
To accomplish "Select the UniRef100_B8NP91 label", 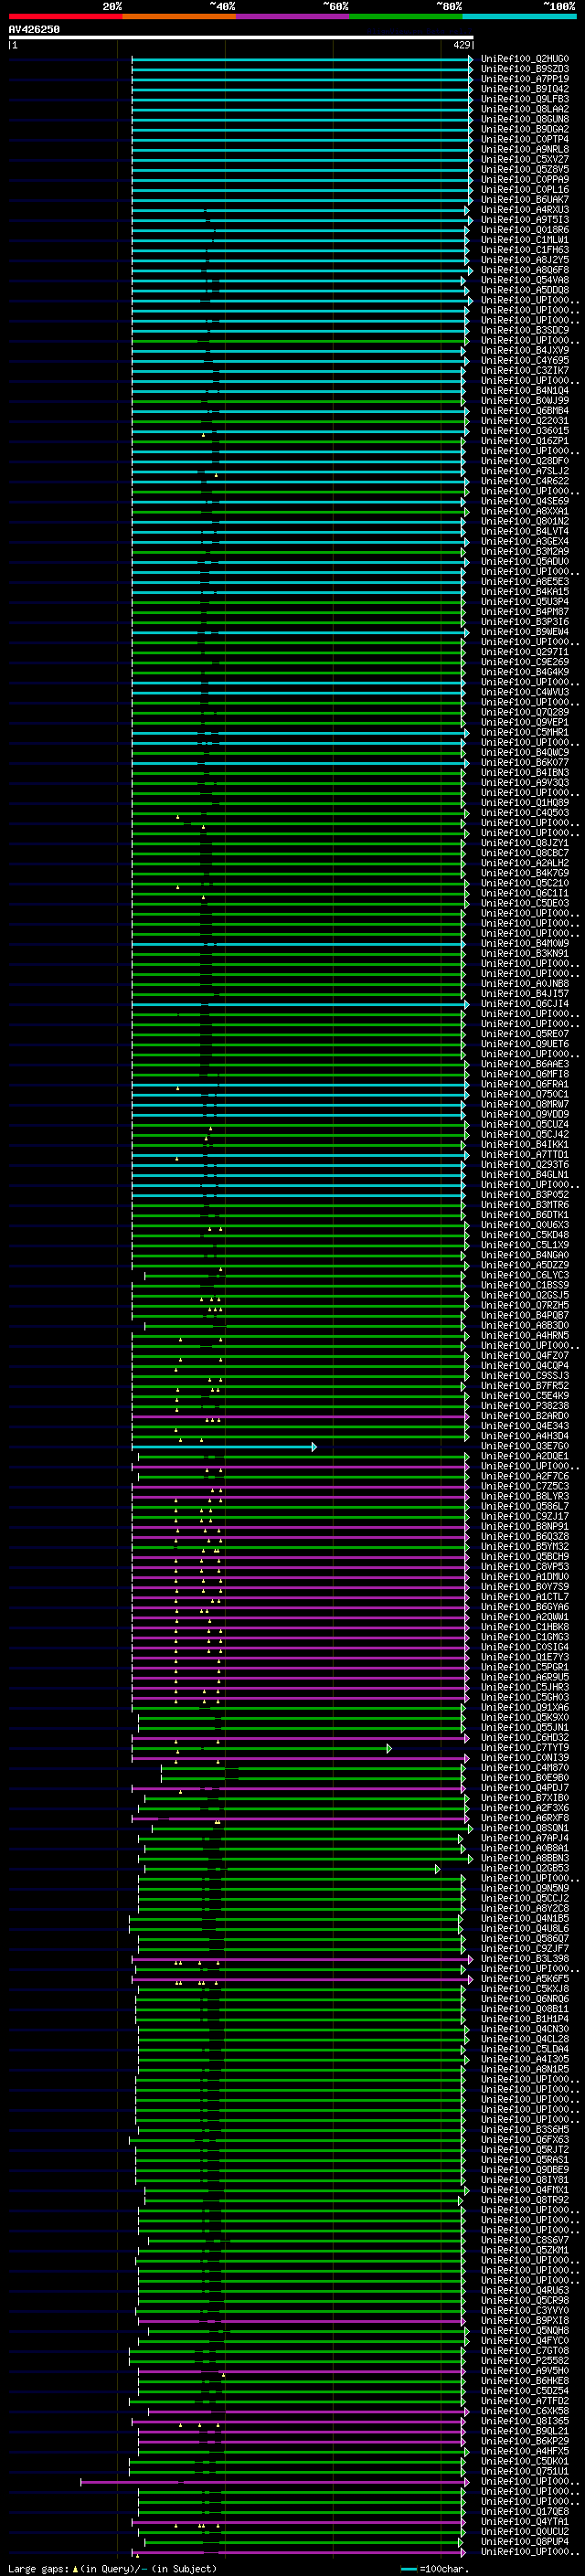I will click(x=524, y=1526).
